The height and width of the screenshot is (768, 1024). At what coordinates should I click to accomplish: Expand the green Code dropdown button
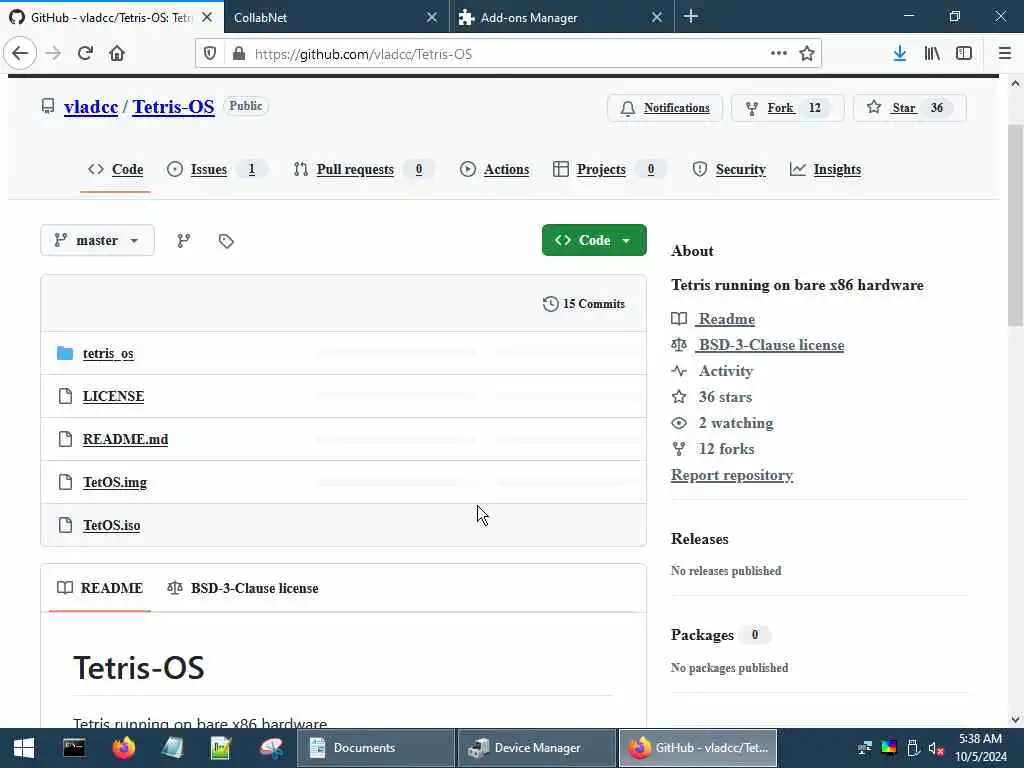[x=594, y=240]
